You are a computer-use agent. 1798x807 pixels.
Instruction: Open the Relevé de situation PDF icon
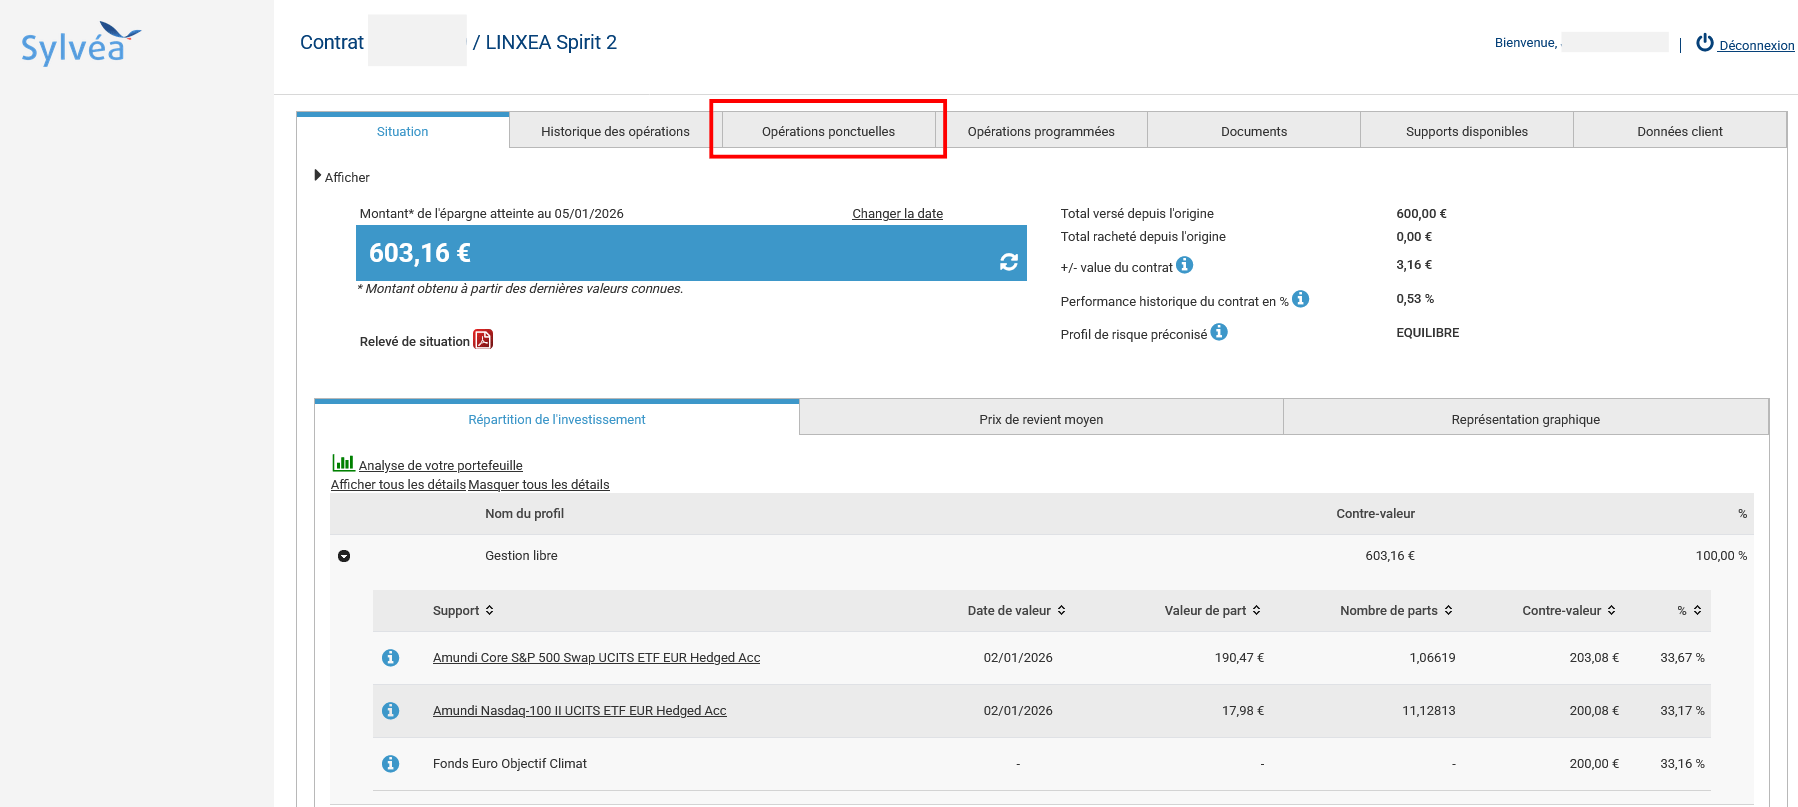click(x=483, y=340)
